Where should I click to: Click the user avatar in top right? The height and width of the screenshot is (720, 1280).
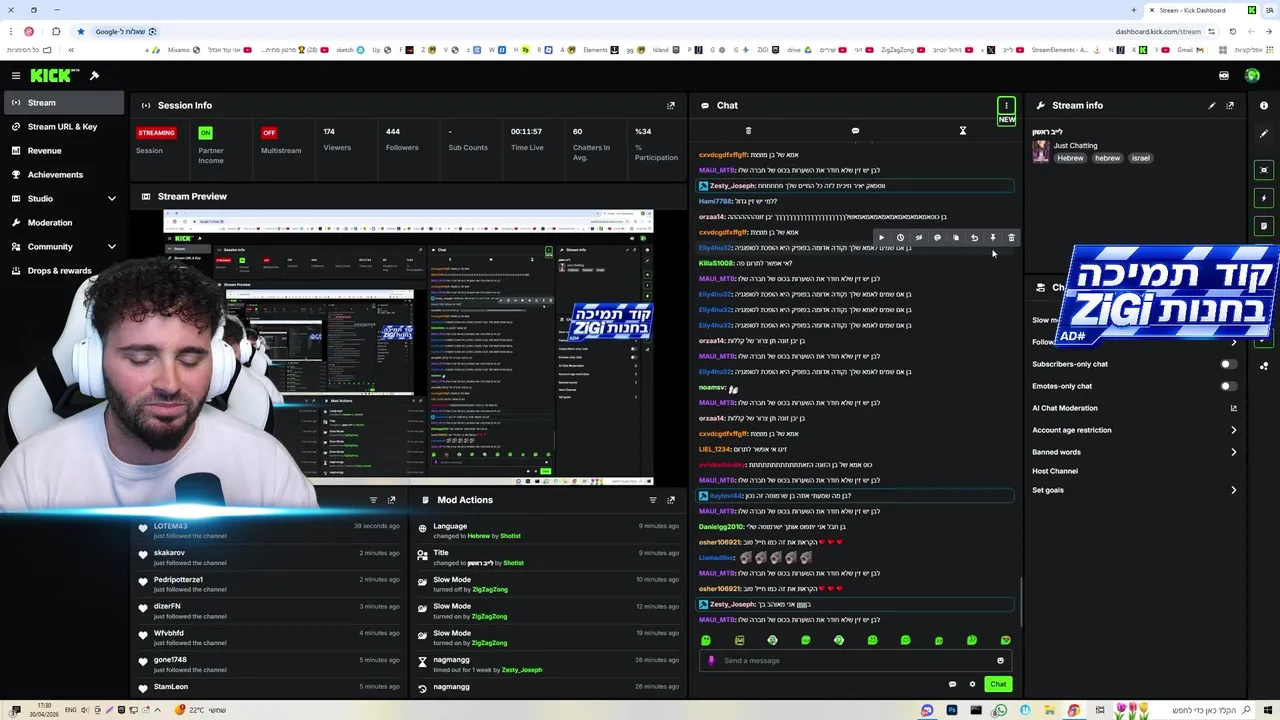(x=1252, y=76)
